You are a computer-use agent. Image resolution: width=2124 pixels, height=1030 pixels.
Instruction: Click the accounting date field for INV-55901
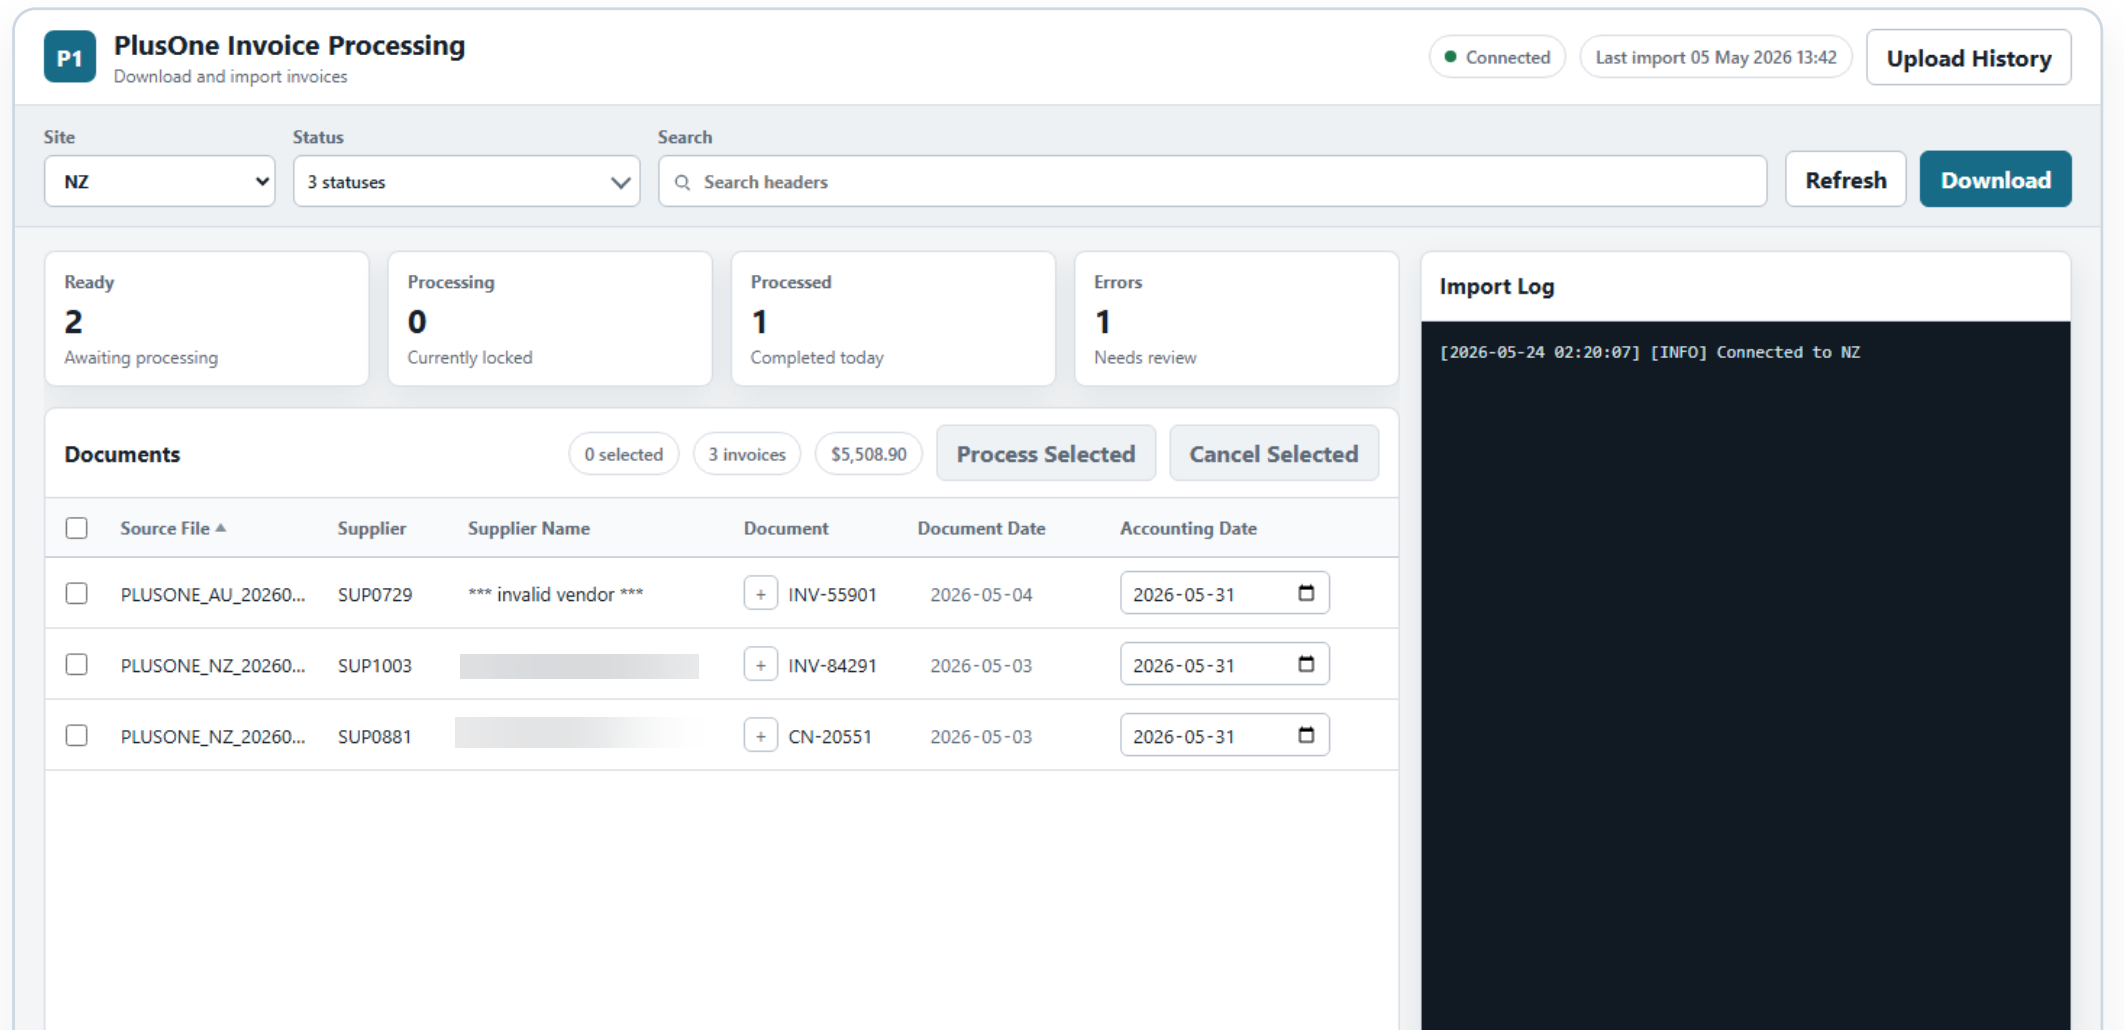tap(1225, 593)
